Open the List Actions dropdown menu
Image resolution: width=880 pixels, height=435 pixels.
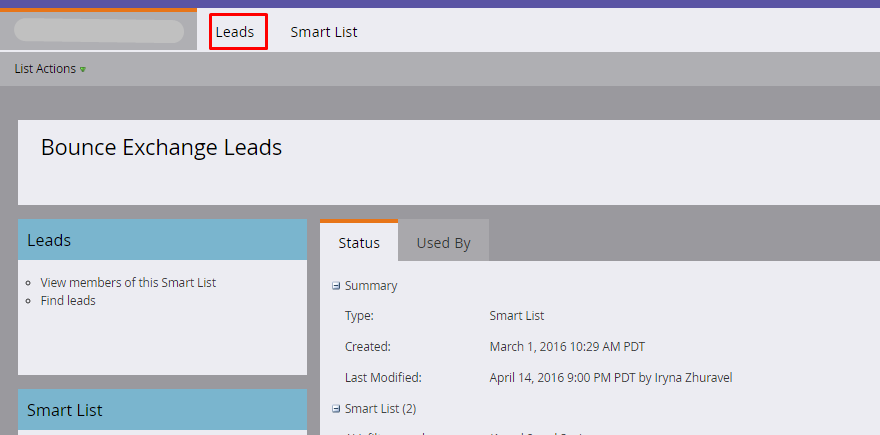[50, 69]
